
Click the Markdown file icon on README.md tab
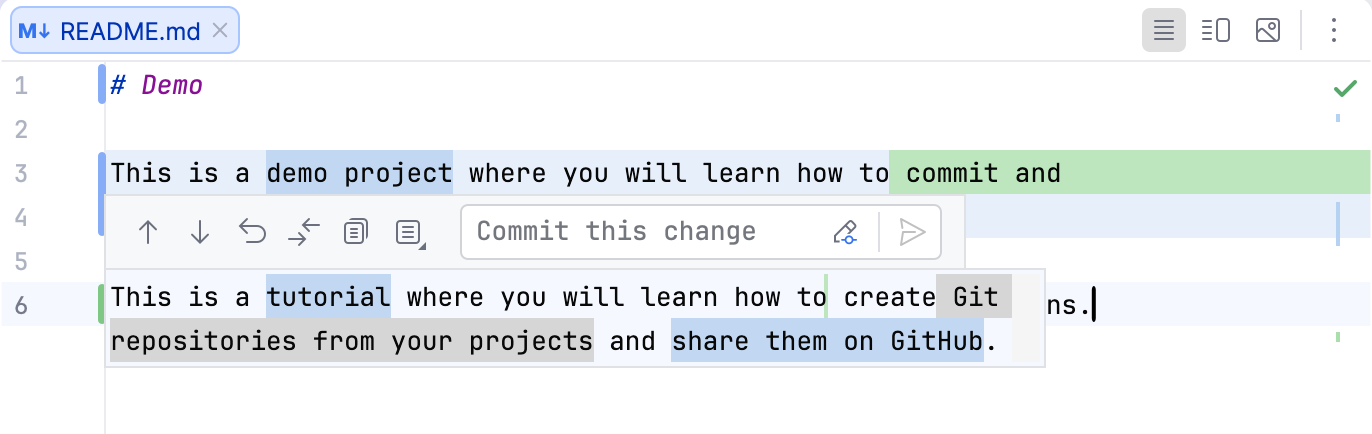(34, 31)
